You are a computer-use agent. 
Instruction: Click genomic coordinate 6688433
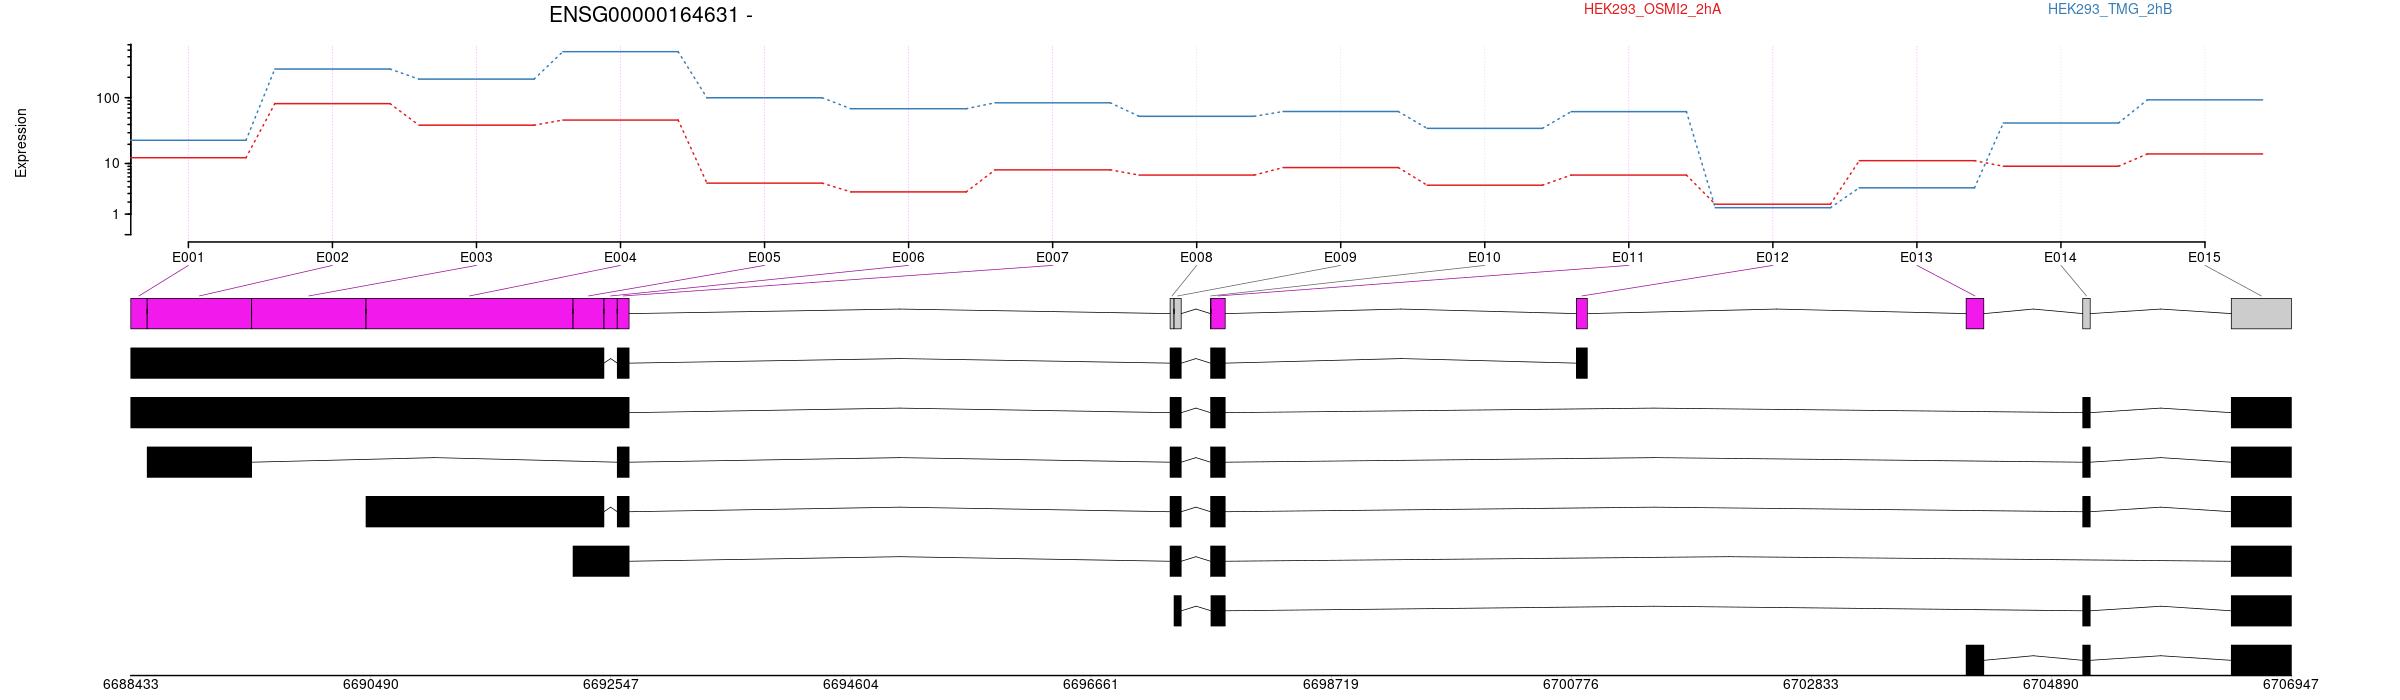[131, 685]
